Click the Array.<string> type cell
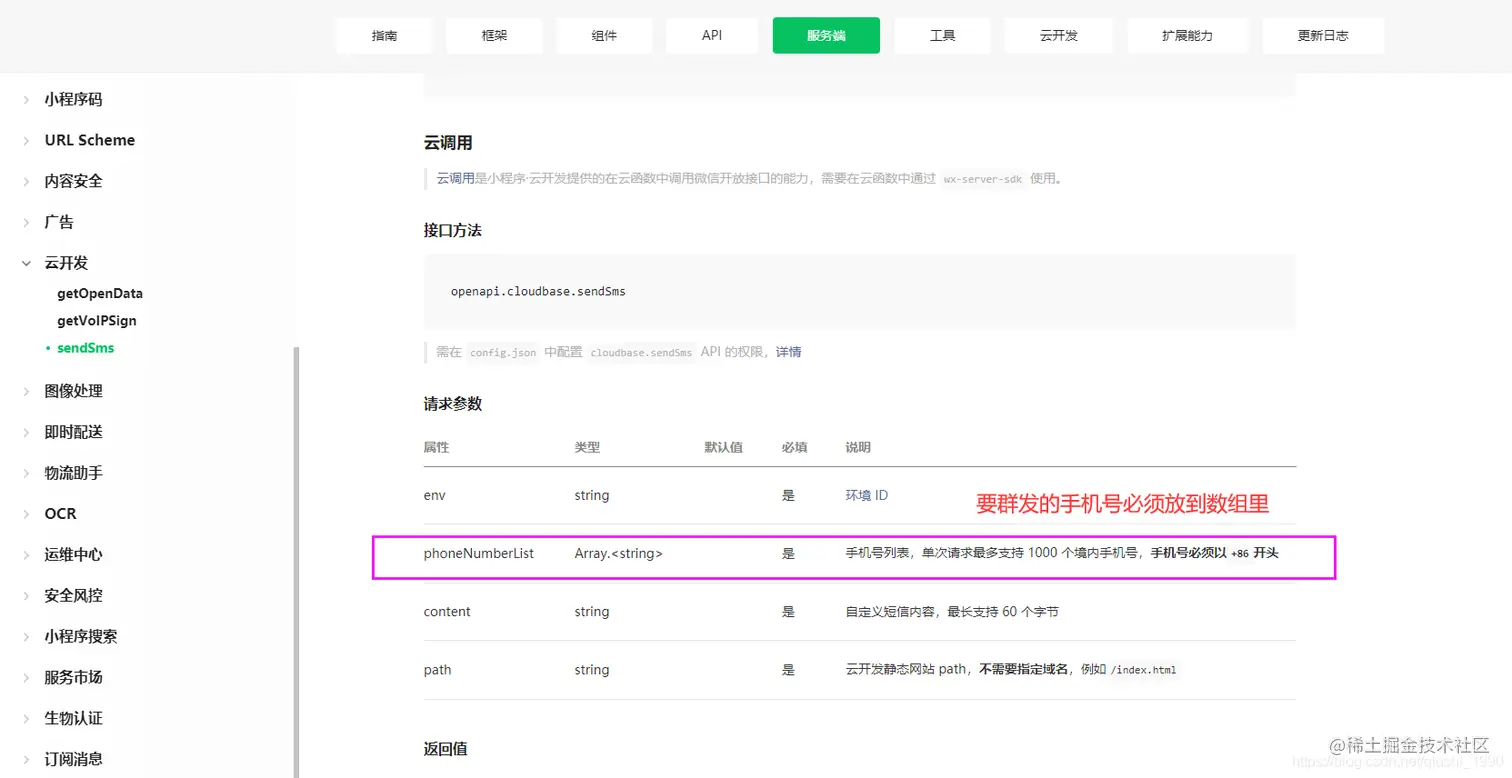Image resolution: width=1512 pixels, height=778 pixels. click(x=618, y=553)
